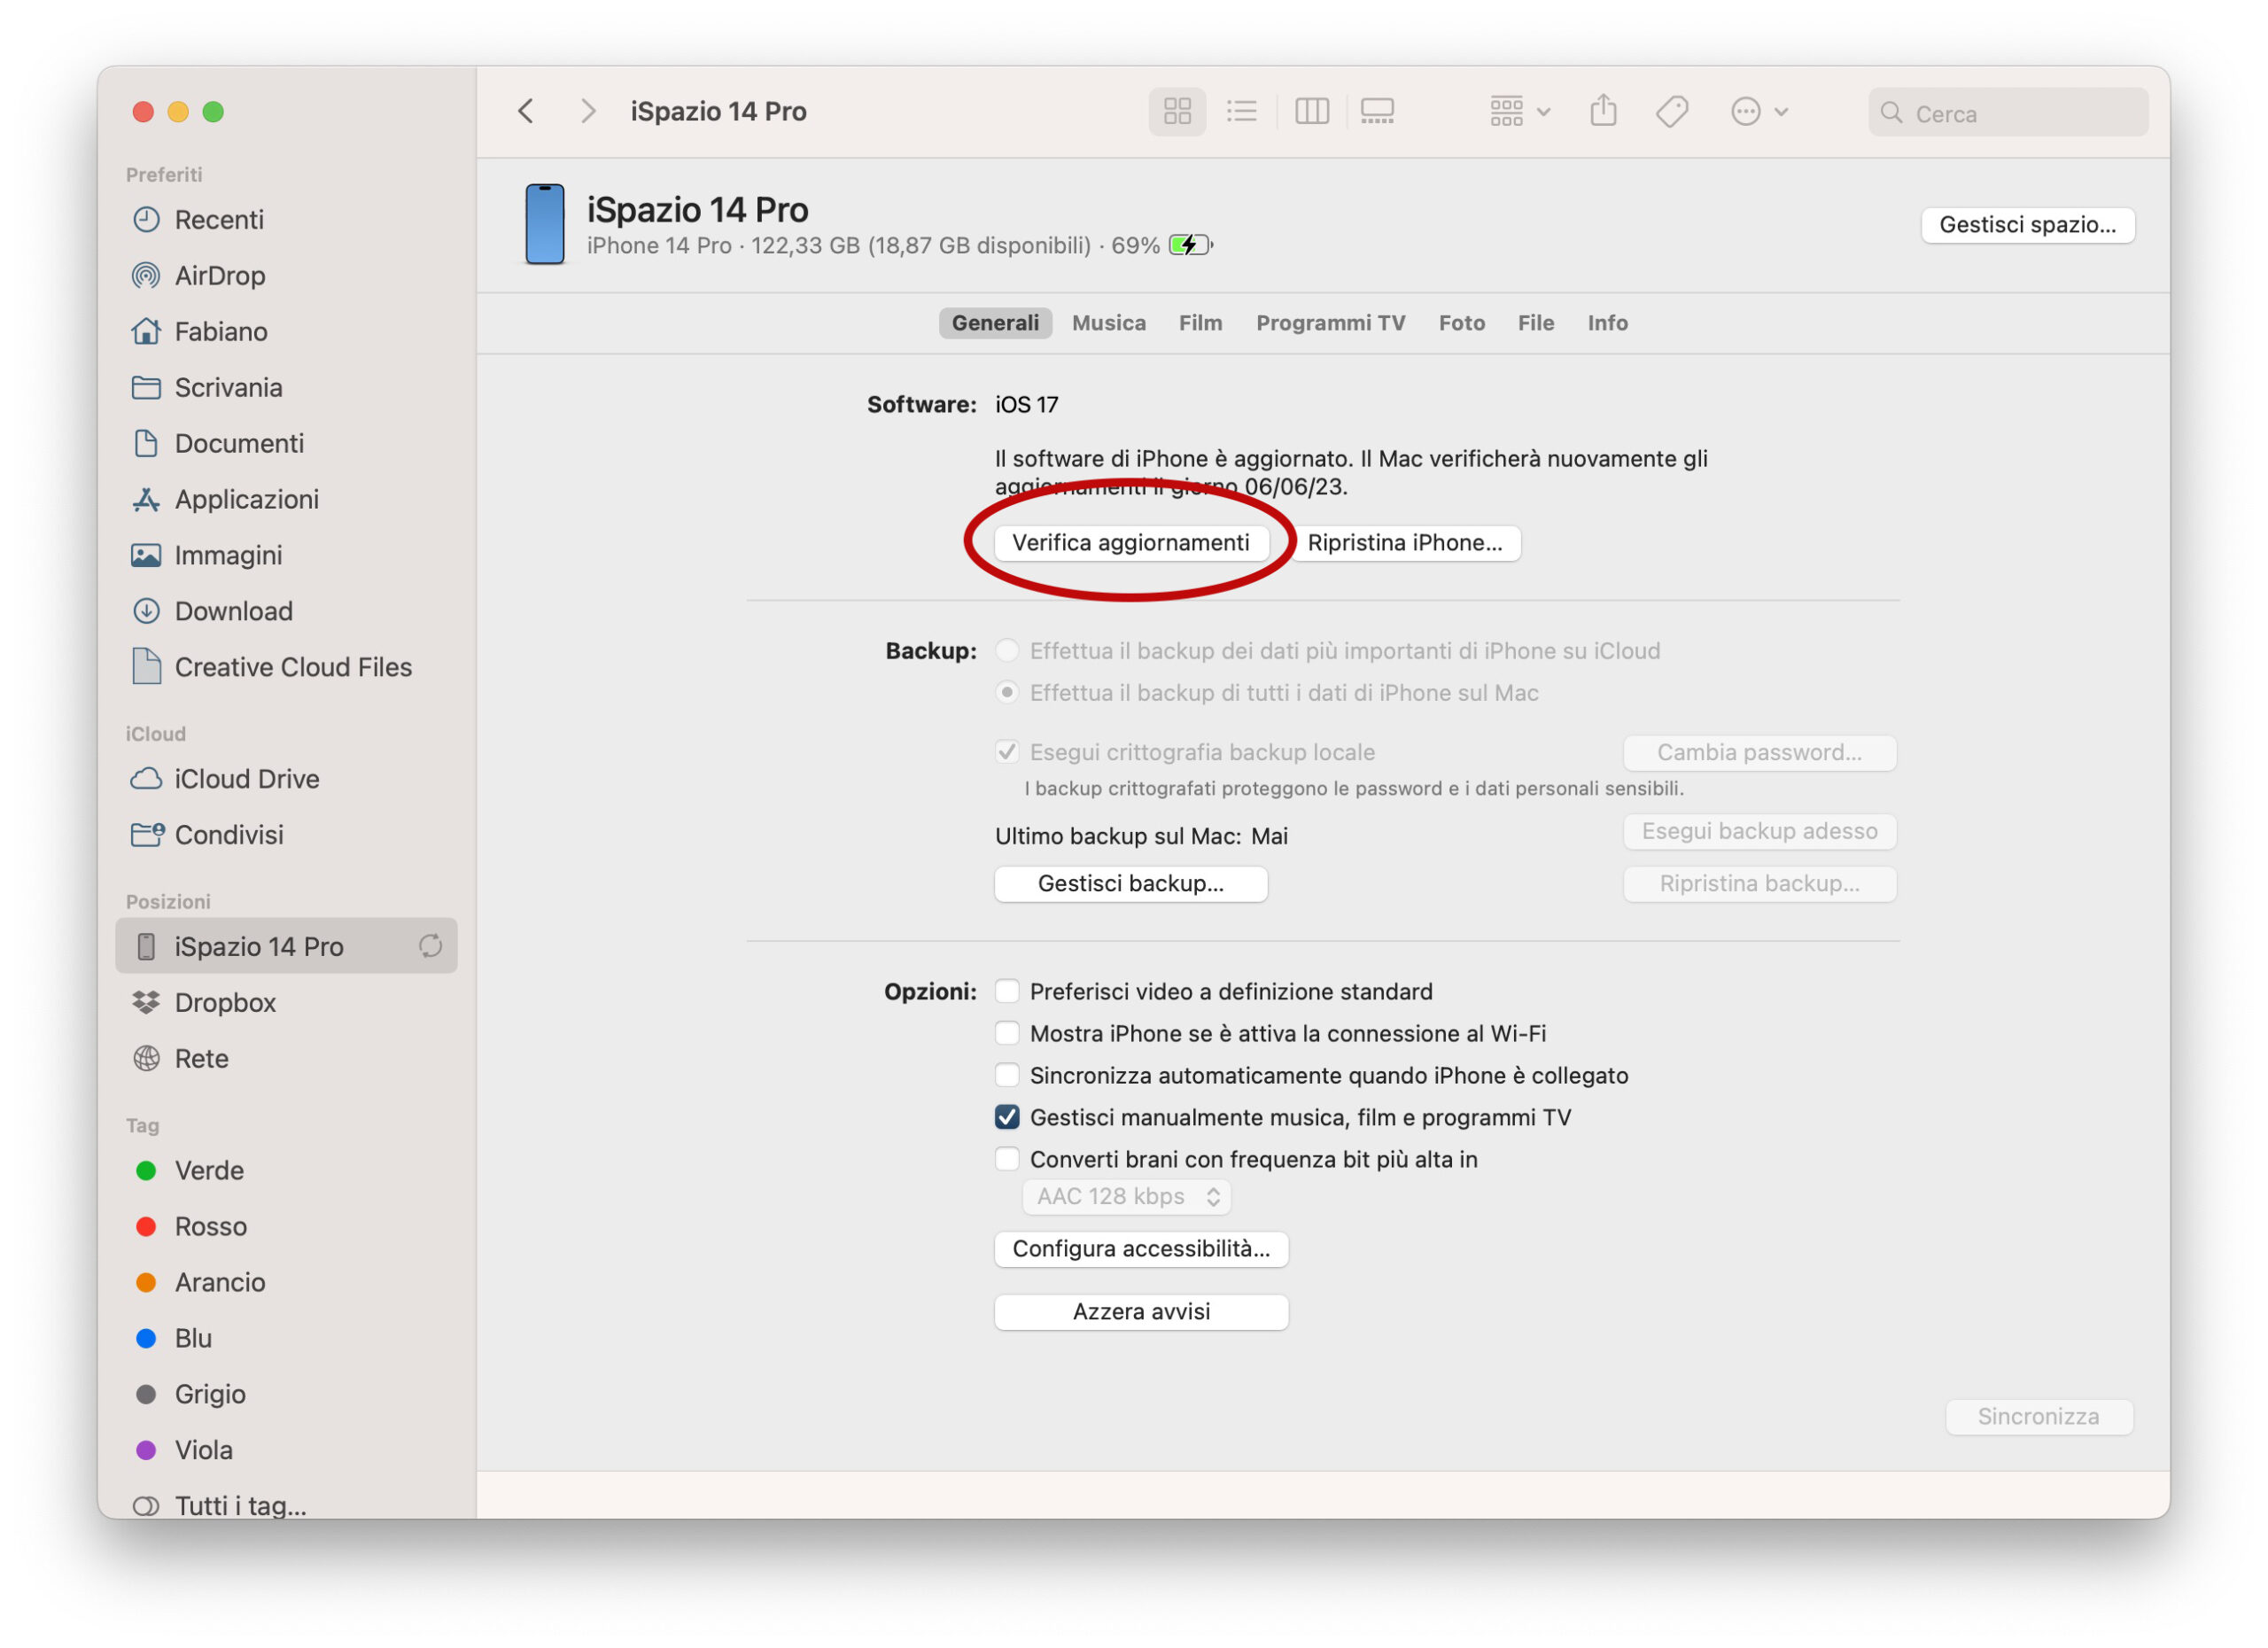Go back with the left arrow

pyautogui.click(x=527, y=111)
